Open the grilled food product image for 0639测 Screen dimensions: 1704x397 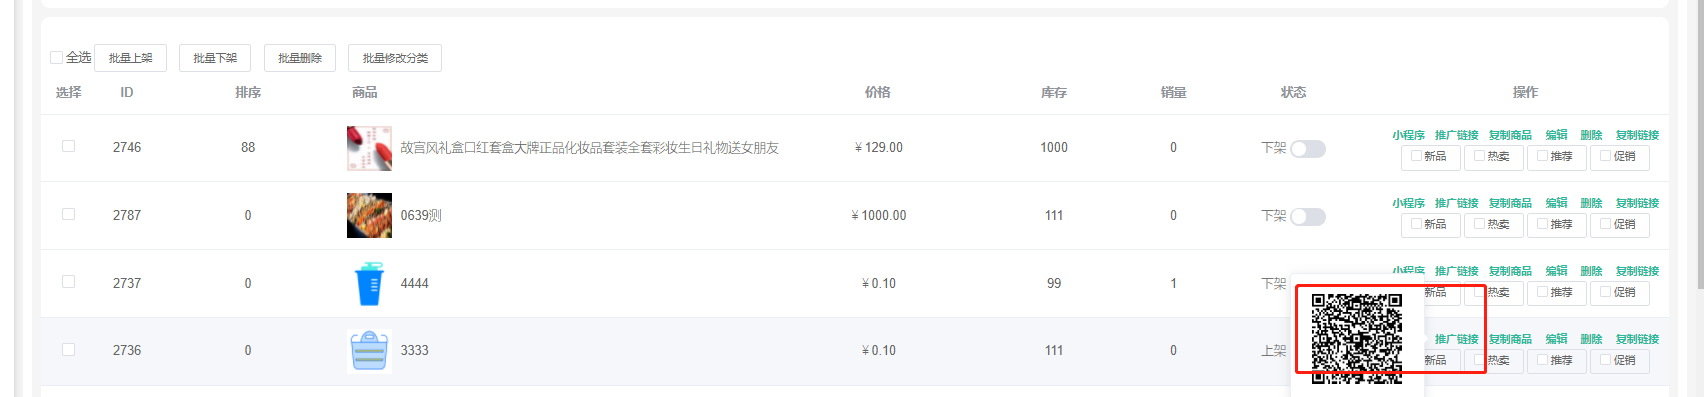pos(369,215)
